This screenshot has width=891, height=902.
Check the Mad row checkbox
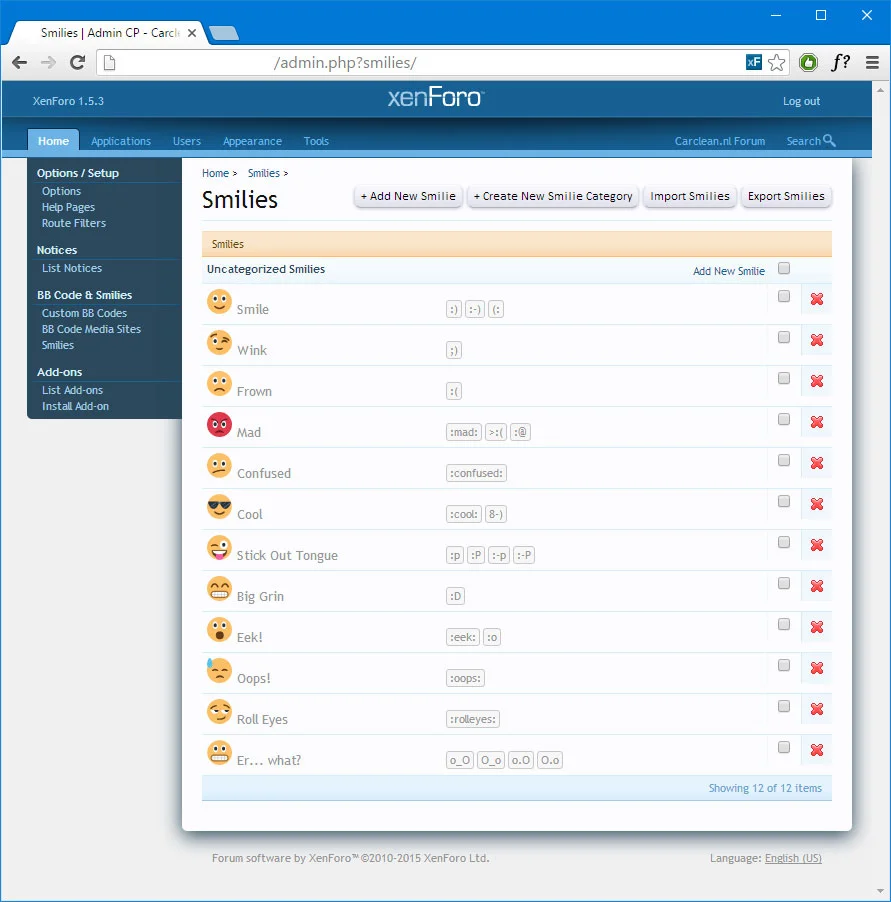click(783, 419)
